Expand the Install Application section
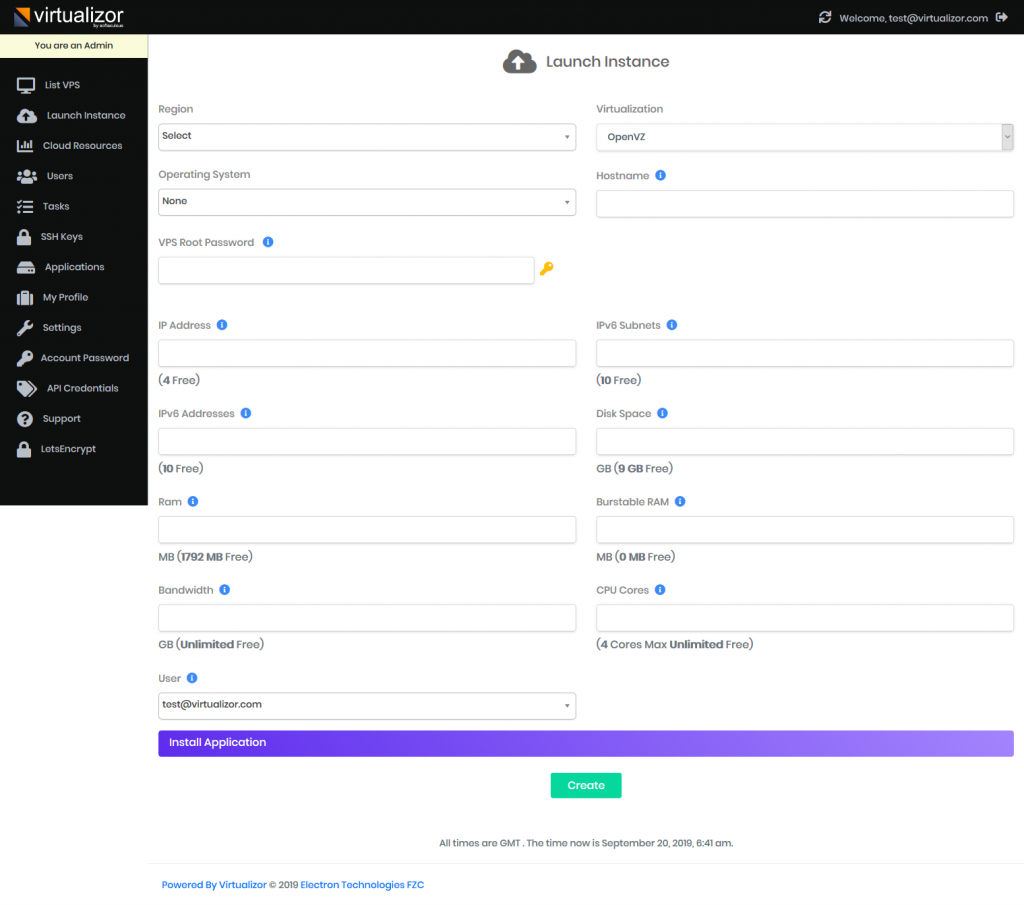 pos(585,743)
